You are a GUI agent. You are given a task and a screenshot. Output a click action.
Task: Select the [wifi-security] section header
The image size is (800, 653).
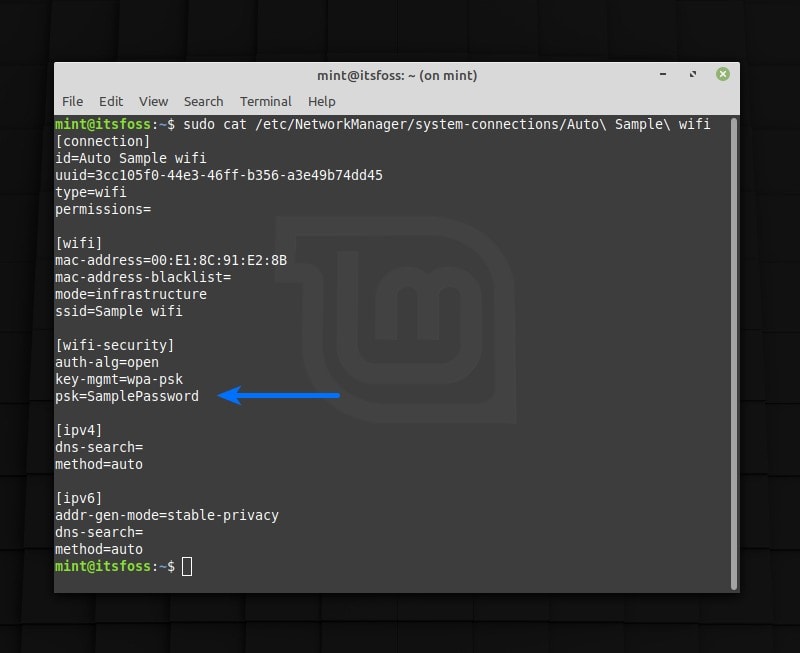coord(113,345)
